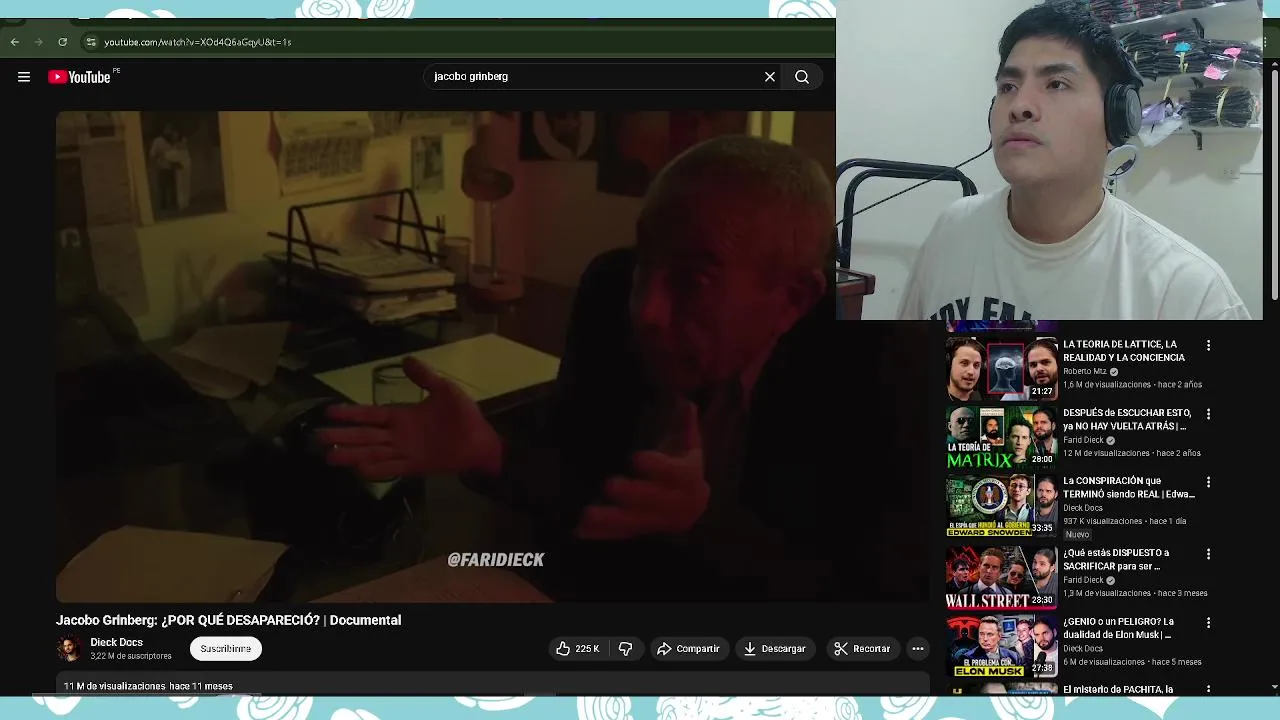Open options menu for LA TEORIA DE LATTICE
Screen dimensions: 1280x720
[1208, 345]
